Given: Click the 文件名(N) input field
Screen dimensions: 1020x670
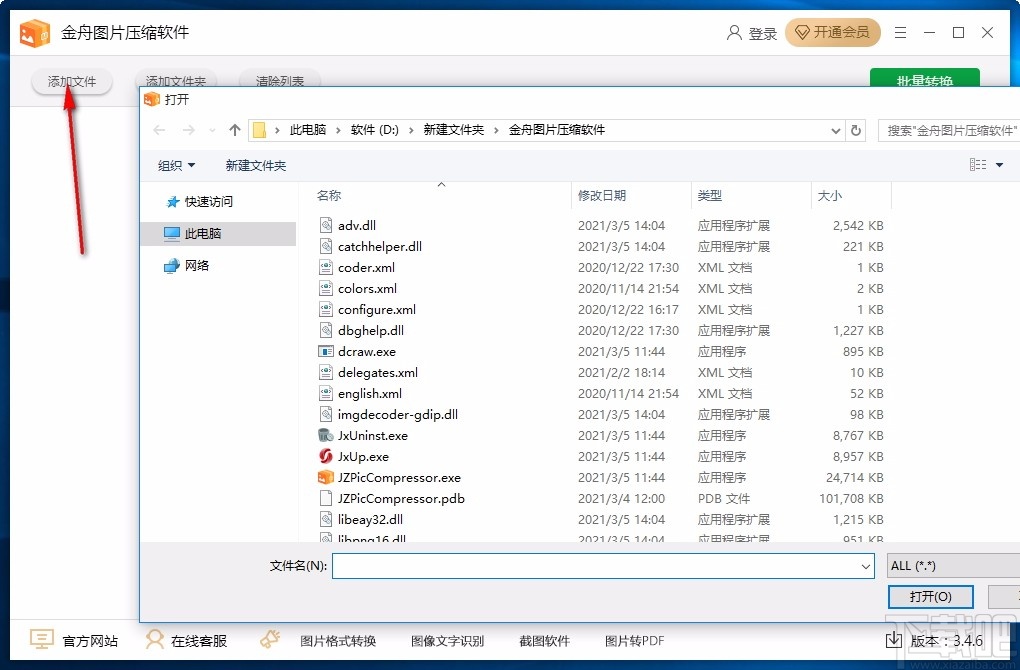Looking at the screenshot, I should tap(600, 565).
